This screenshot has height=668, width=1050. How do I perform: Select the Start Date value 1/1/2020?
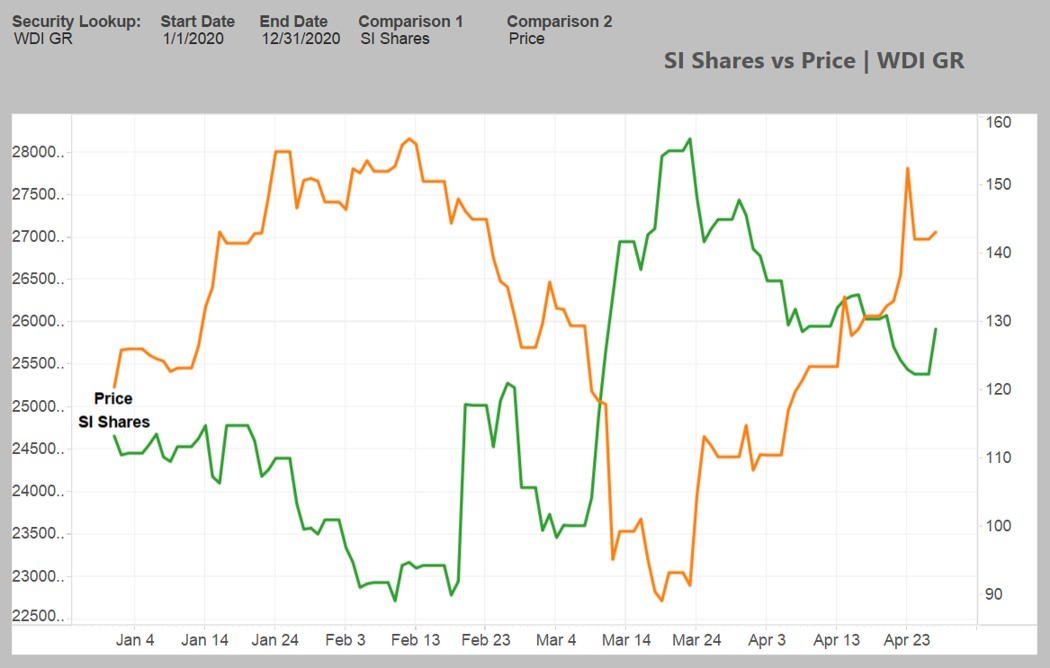click(x=193, y=39)
